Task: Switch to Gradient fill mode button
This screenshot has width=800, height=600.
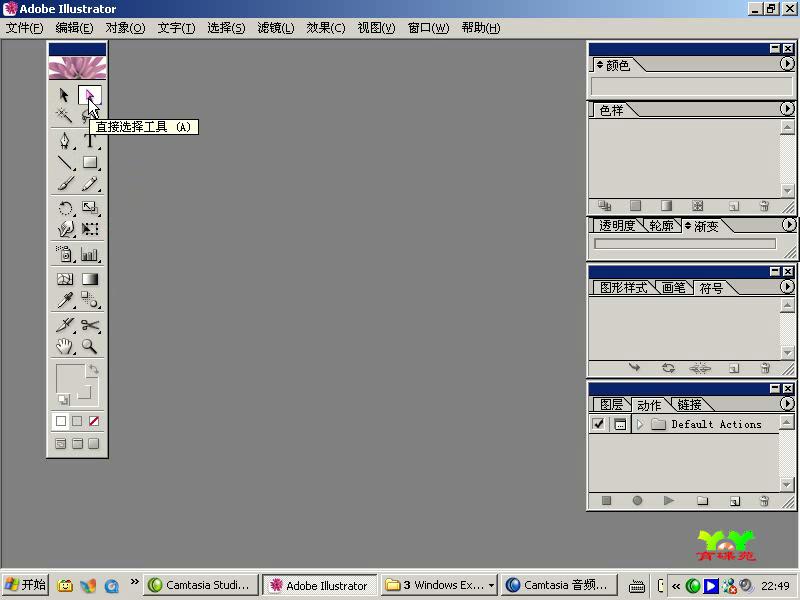Action: click(77, 421)
